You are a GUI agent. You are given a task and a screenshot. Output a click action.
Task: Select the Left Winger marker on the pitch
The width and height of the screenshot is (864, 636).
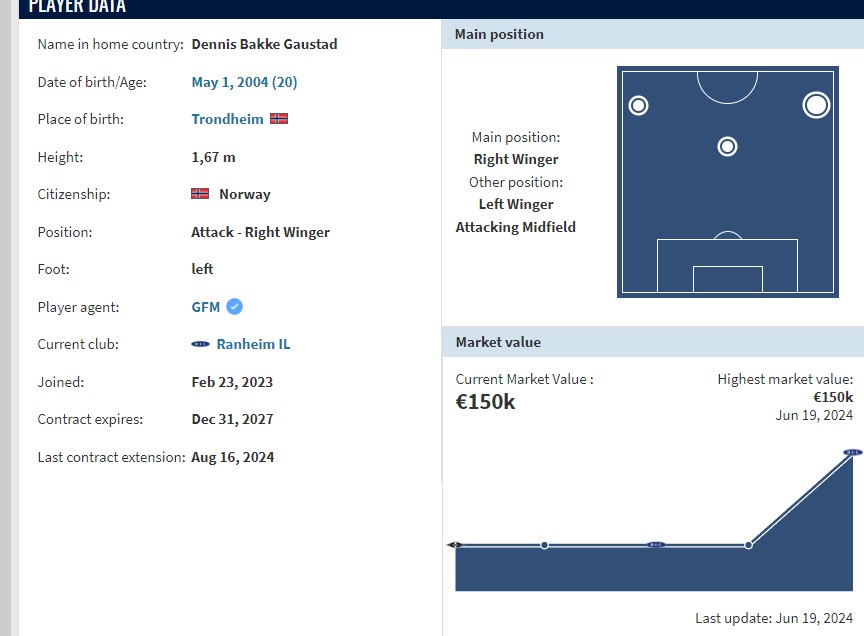tap(638, 105)
